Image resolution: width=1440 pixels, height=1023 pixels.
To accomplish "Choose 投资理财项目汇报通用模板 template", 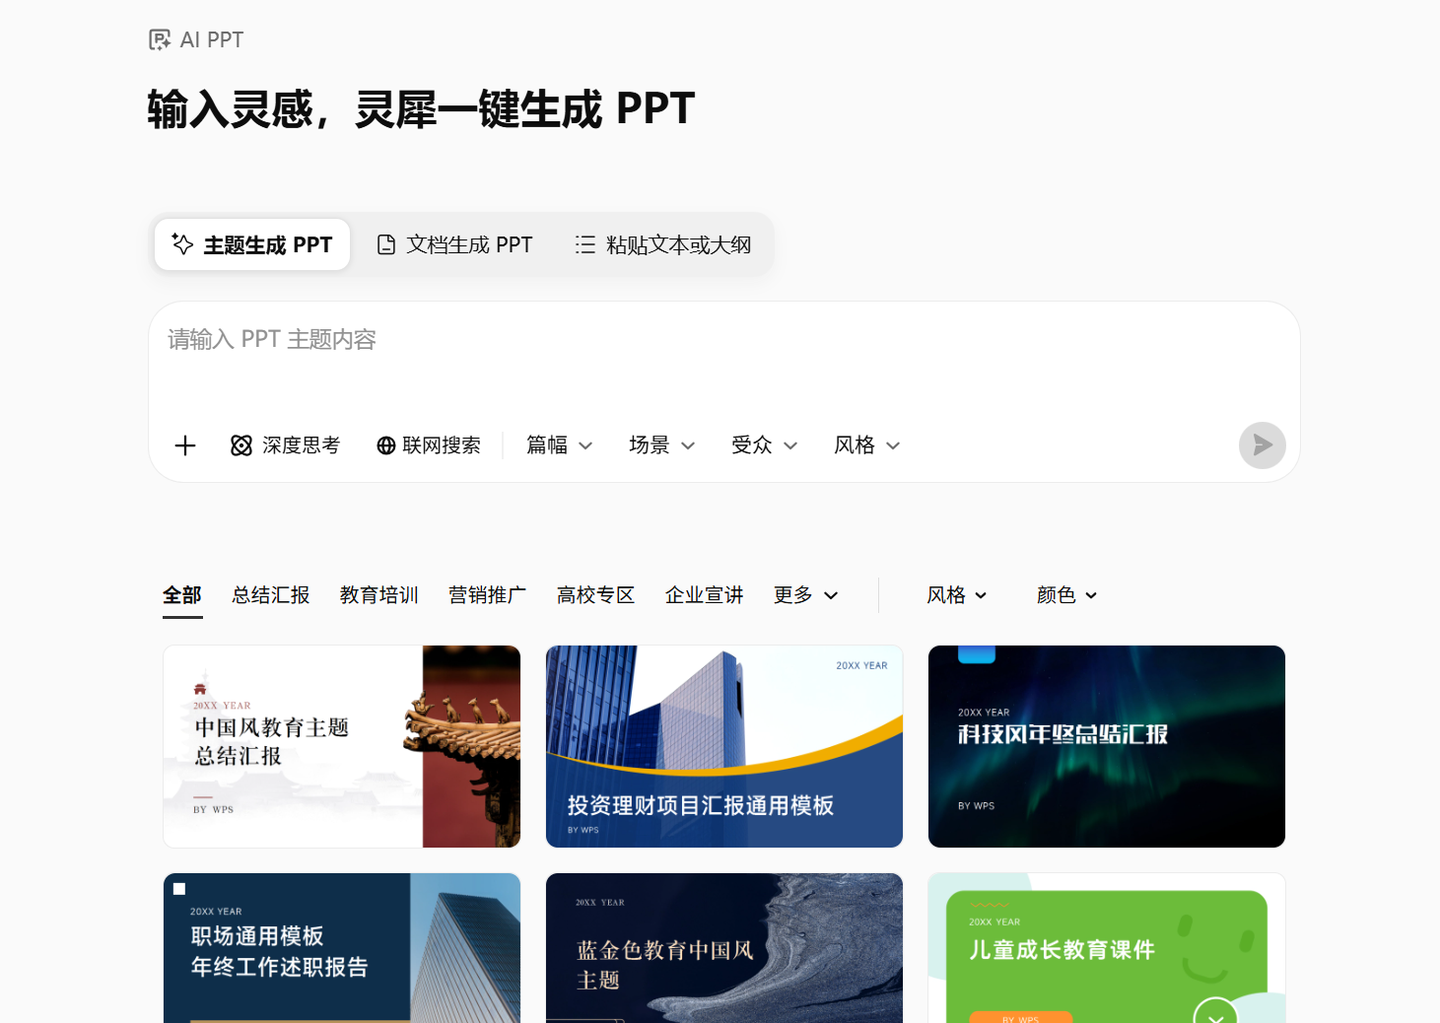I will (x=724, y=746).
